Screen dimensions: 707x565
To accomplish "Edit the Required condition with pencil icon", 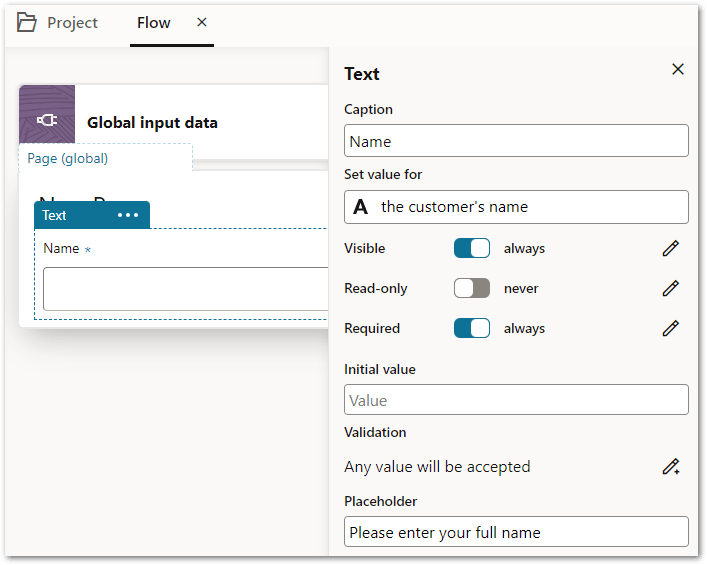I will [670, 328].
